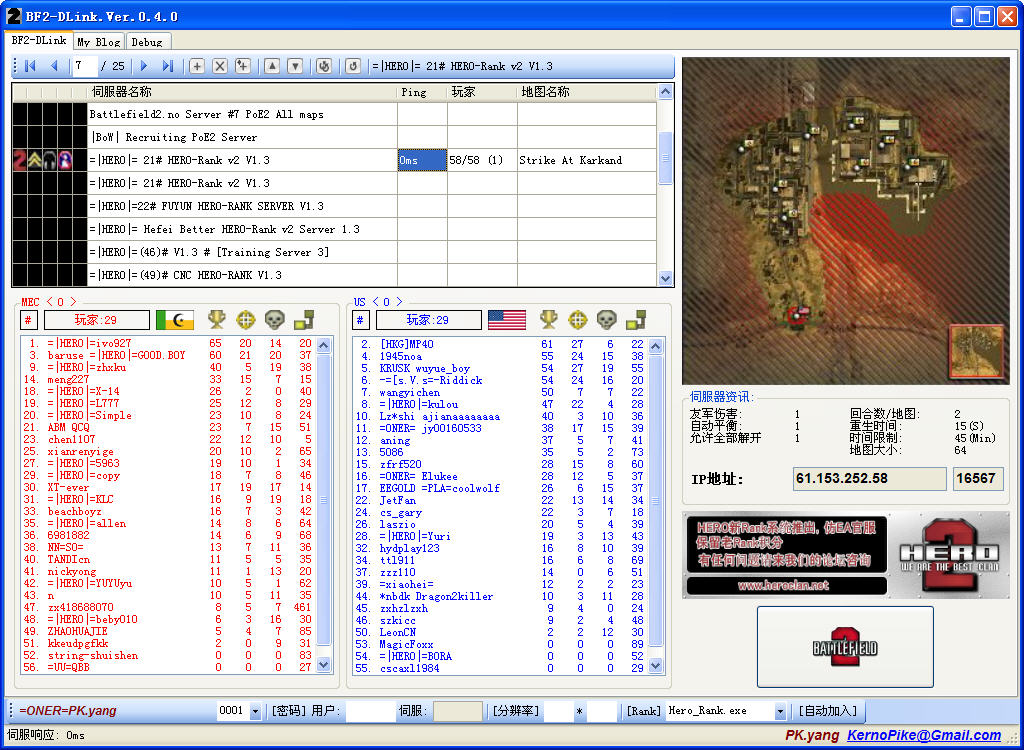
Task: Jump to the last server record
Action: (168, 66)
